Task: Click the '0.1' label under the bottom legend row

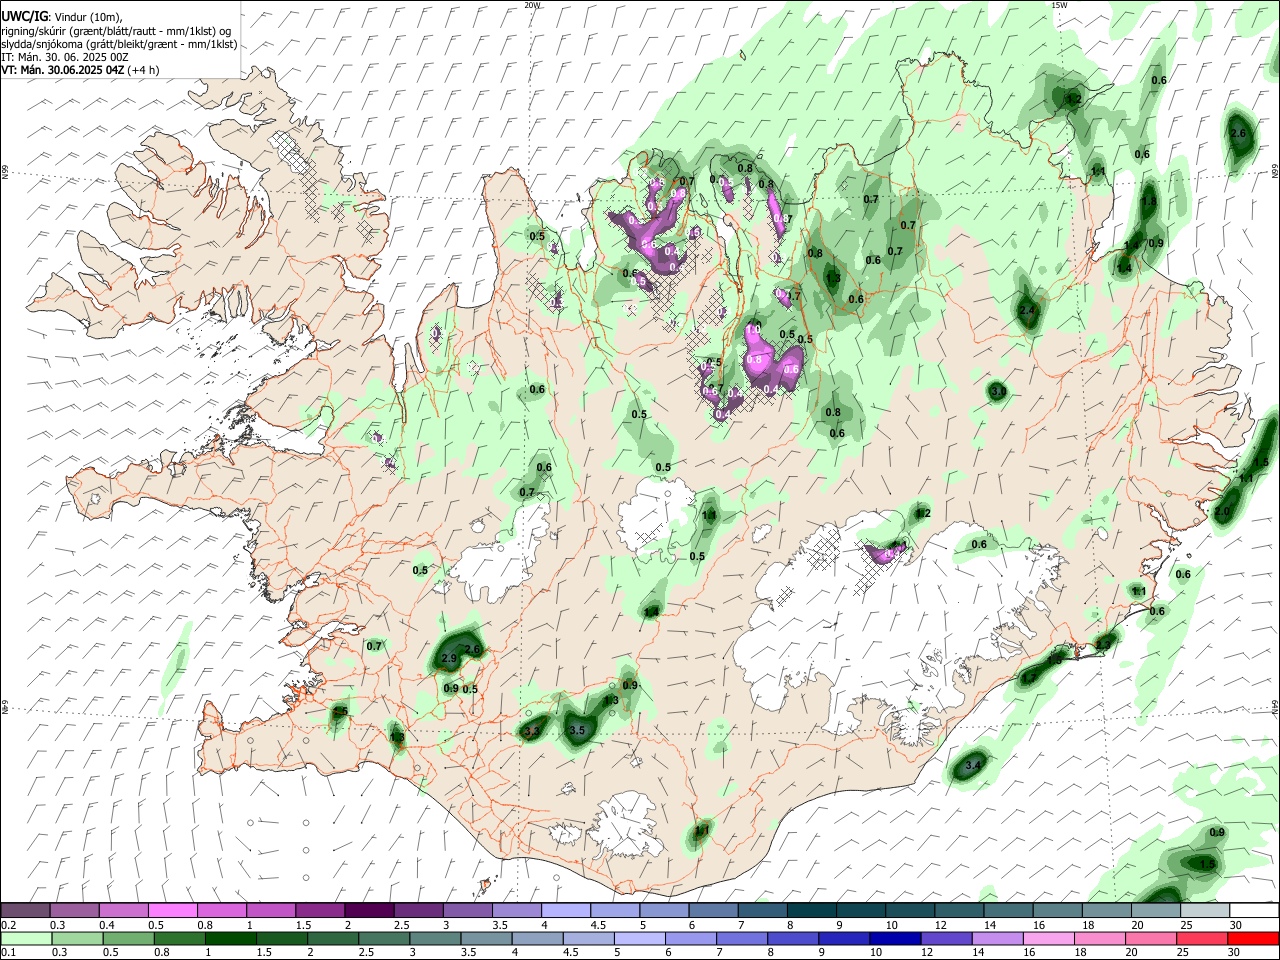Action: [x=8, y=953]
